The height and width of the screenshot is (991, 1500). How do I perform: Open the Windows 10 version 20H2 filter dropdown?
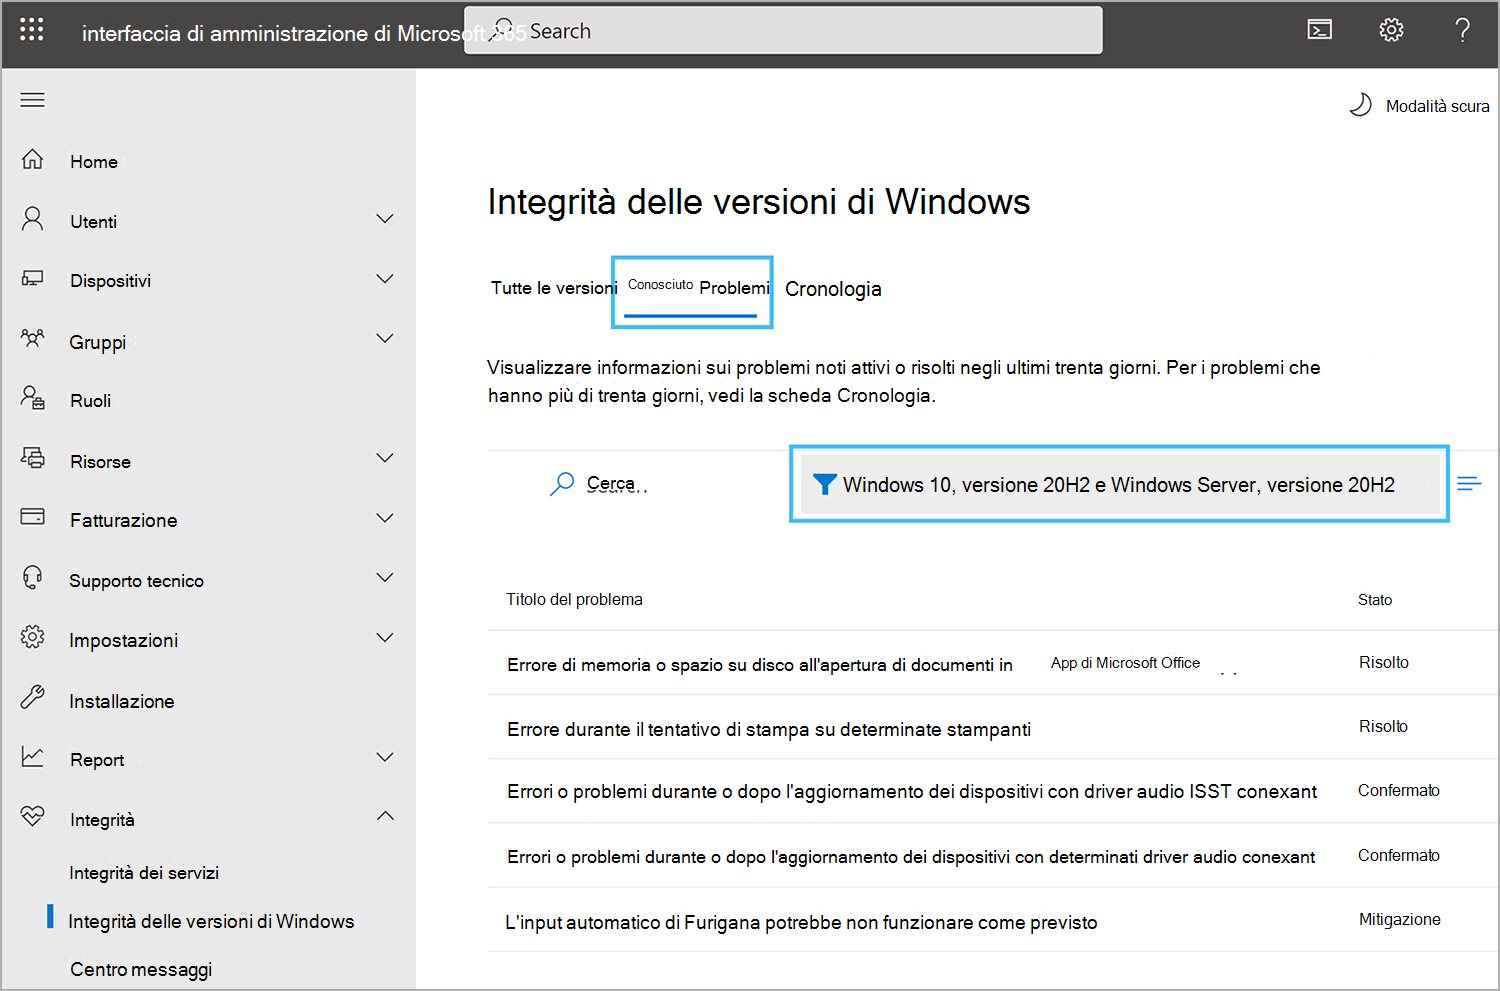point(1120,484)
